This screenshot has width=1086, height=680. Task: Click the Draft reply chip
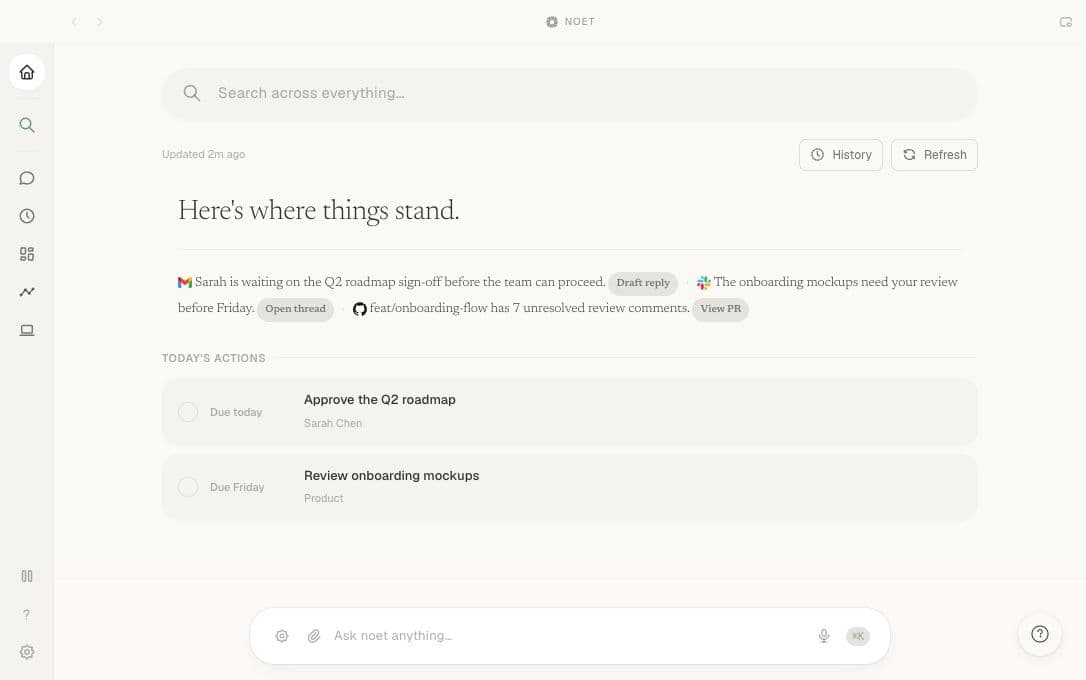(643, 283)
